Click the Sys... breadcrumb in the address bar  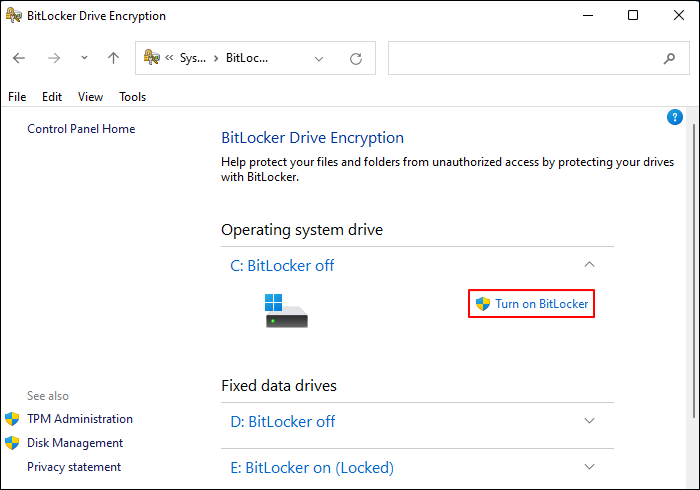[x=193, y=58]
